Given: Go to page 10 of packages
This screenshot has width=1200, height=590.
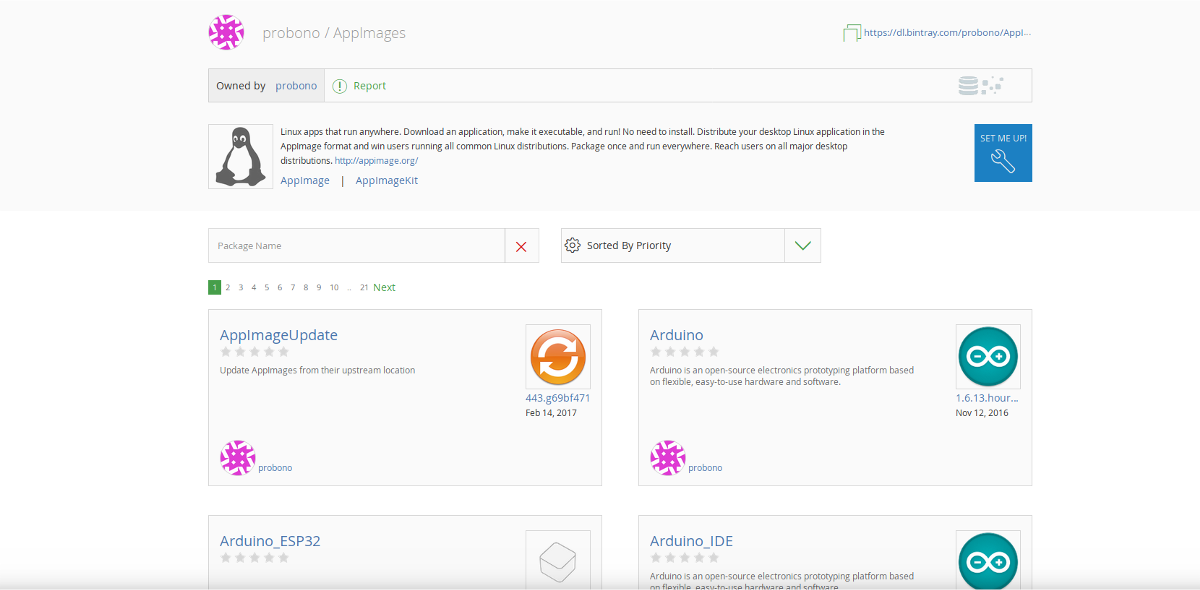Looking at the screenshot, I should point(334,287).
